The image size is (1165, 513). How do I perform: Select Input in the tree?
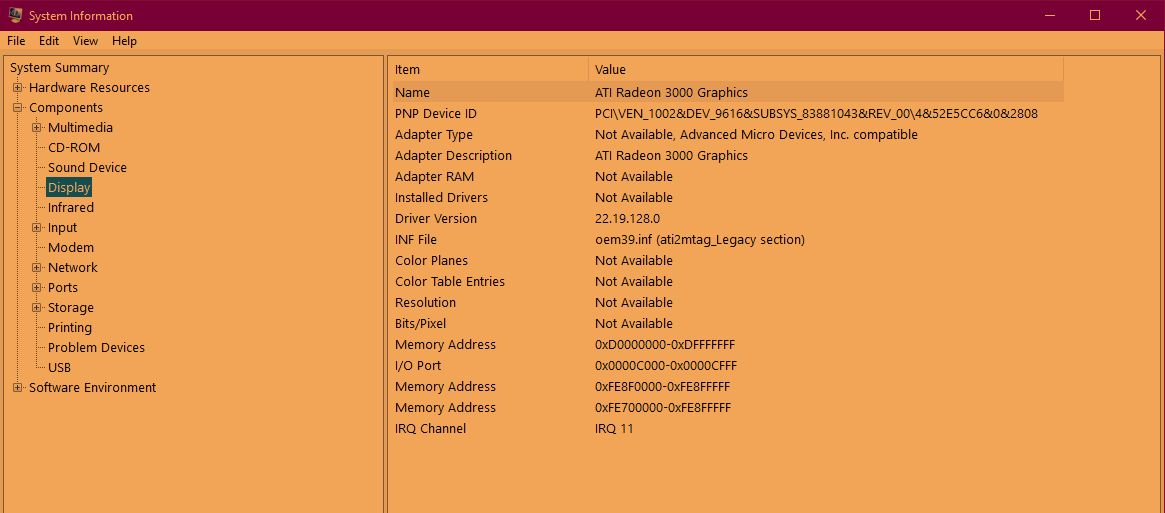[62, 228]
